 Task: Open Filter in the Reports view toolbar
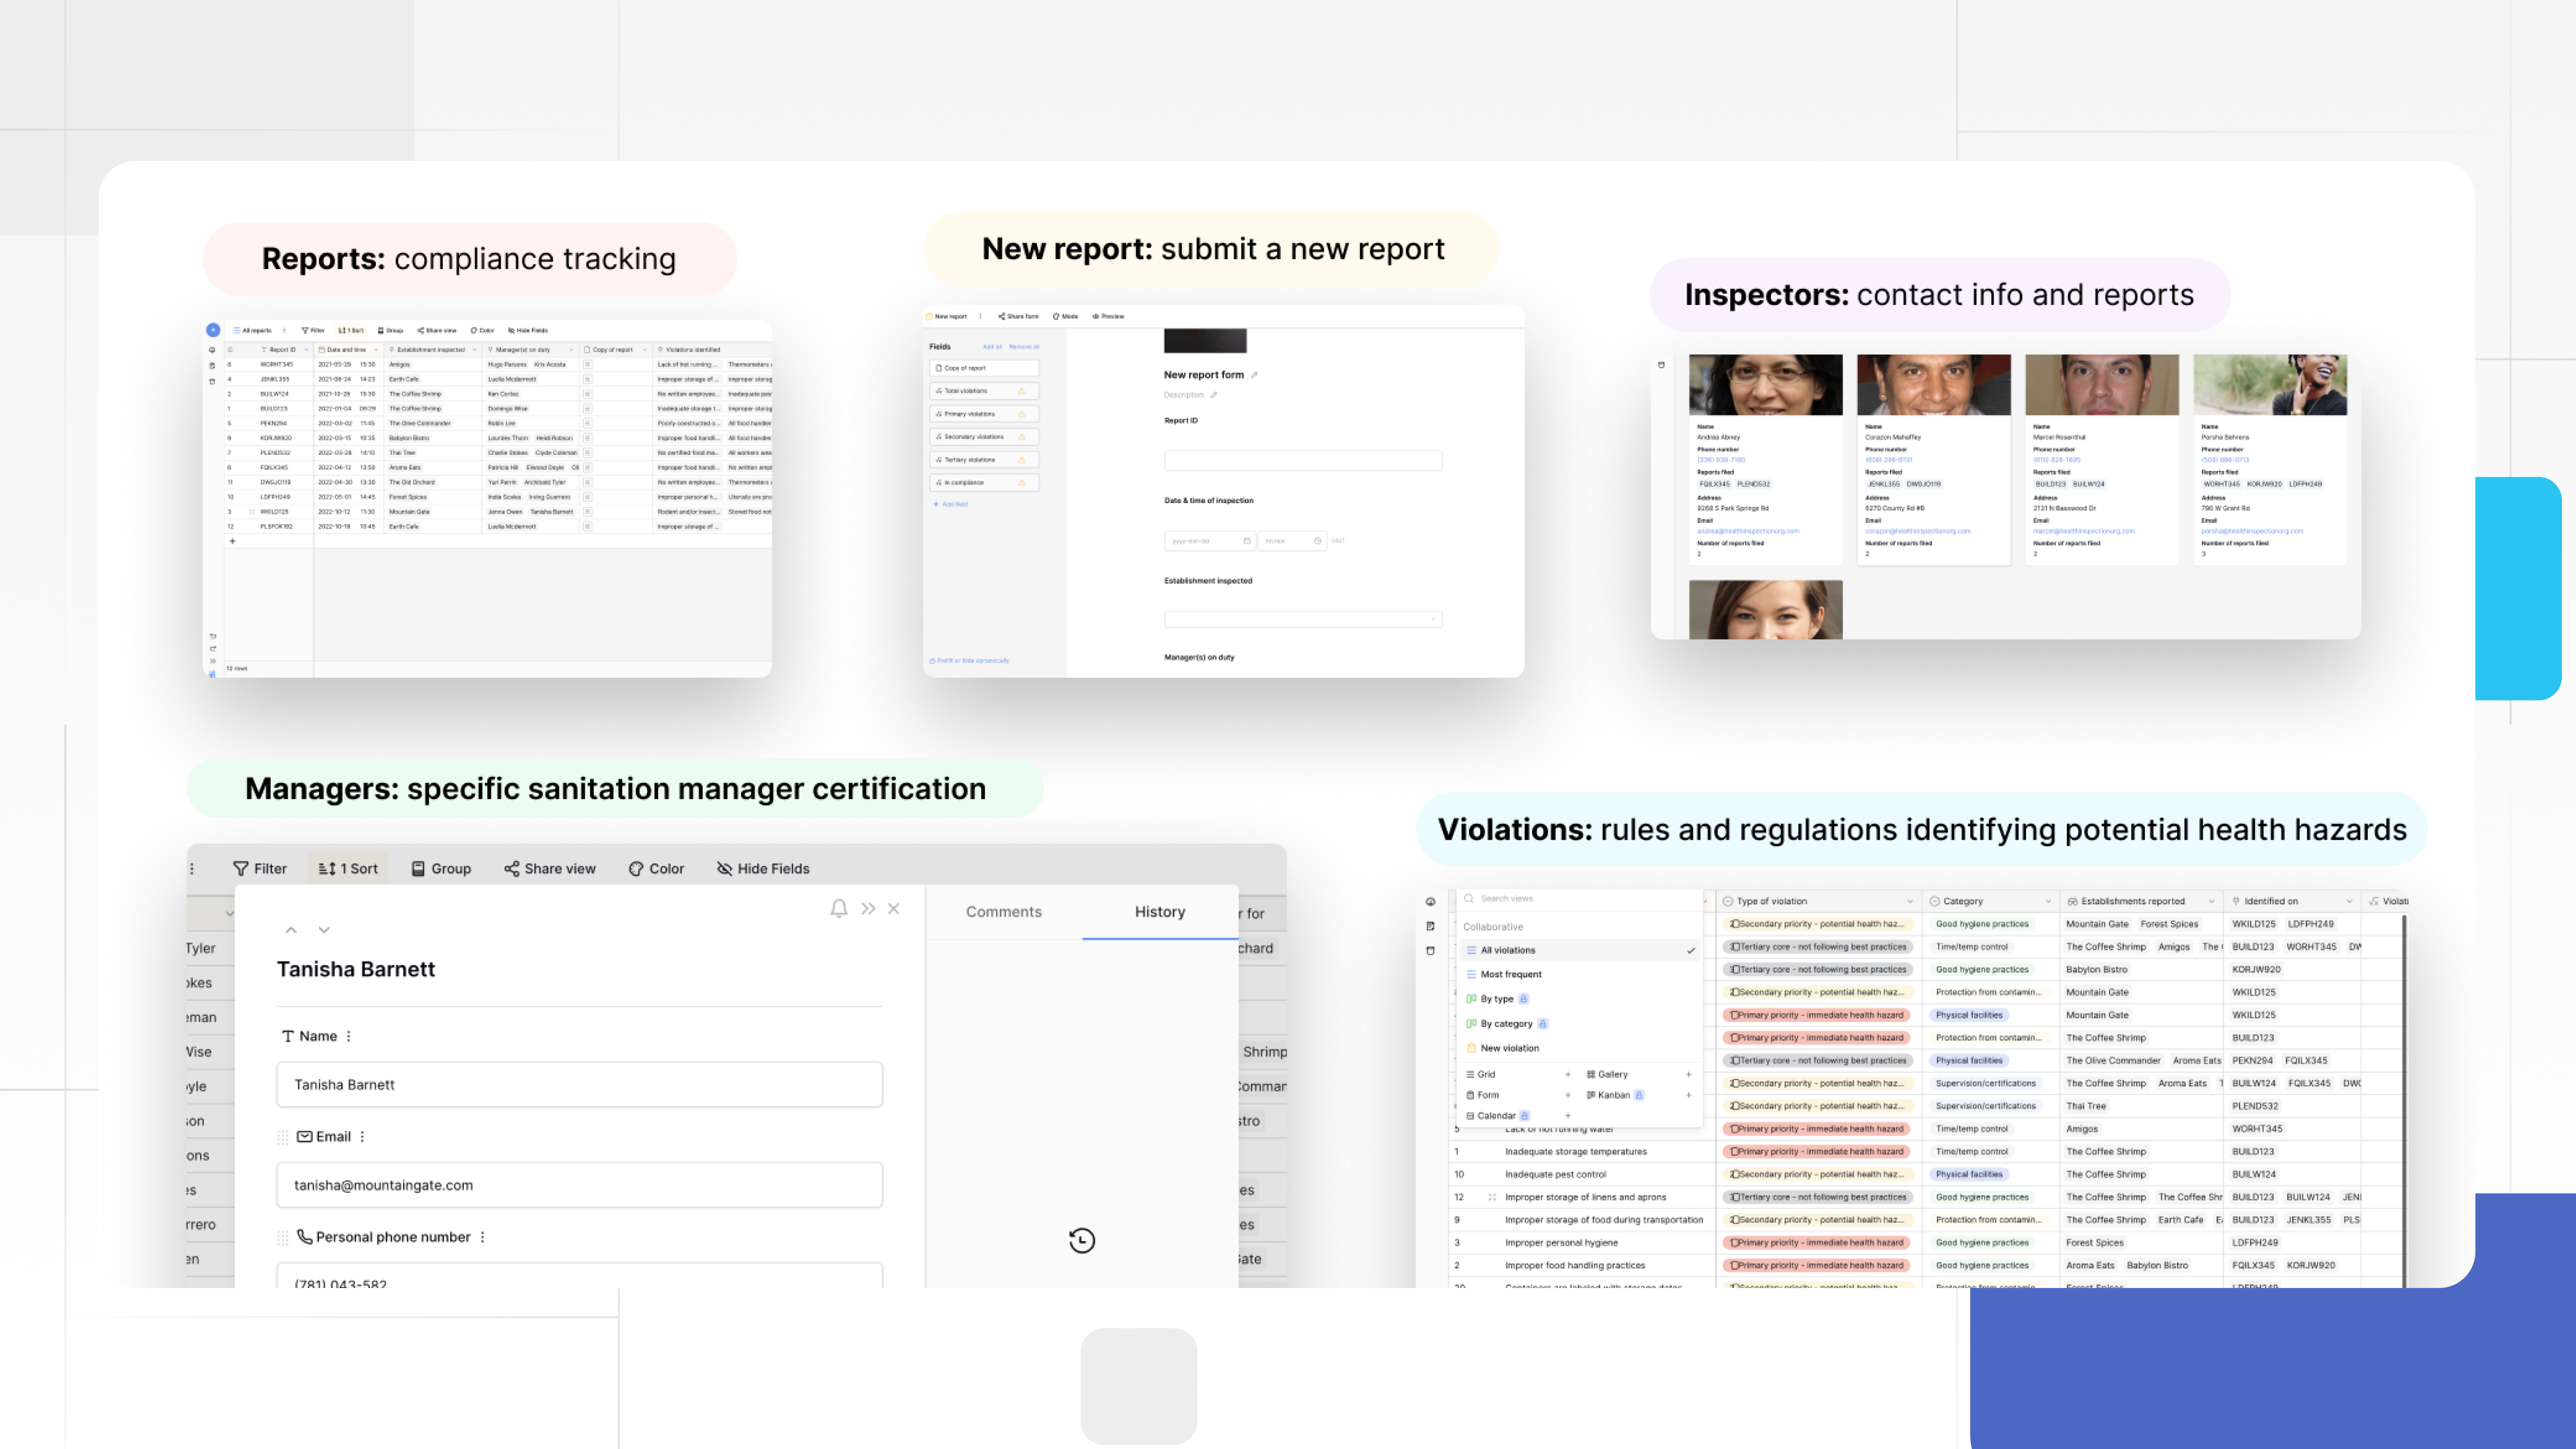point(313,330)
